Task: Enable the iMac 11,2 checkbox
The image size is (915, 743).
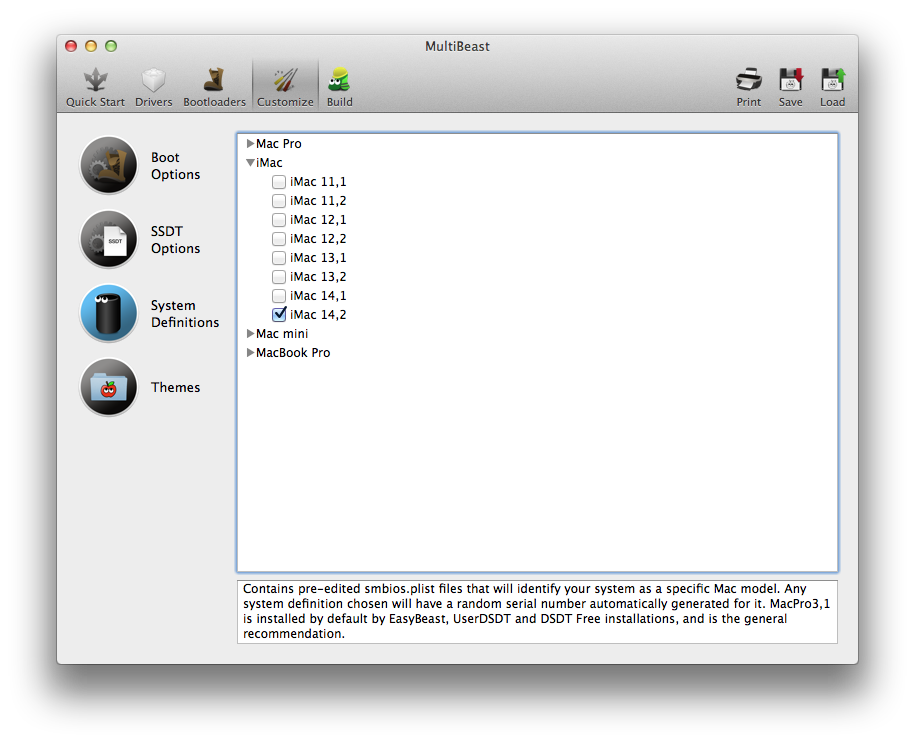Action: click(279, 201)
